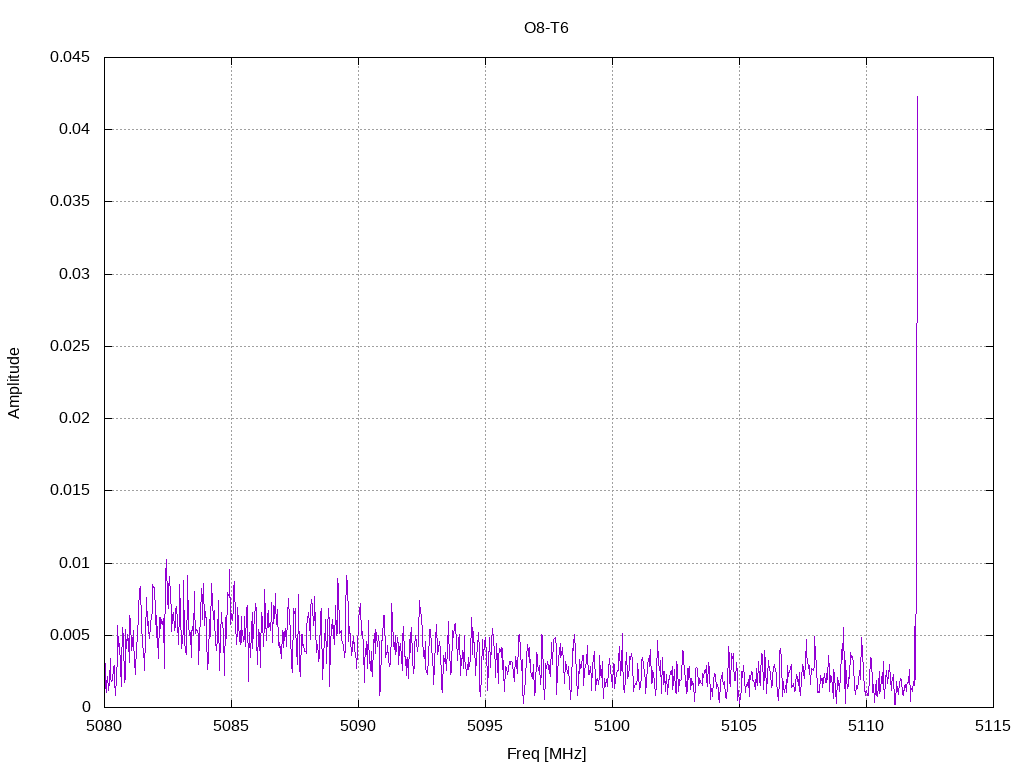Screen dimensions: 1024x768
Task: Click the 0.015 amplitude tick label
Action: pos(70,490)
